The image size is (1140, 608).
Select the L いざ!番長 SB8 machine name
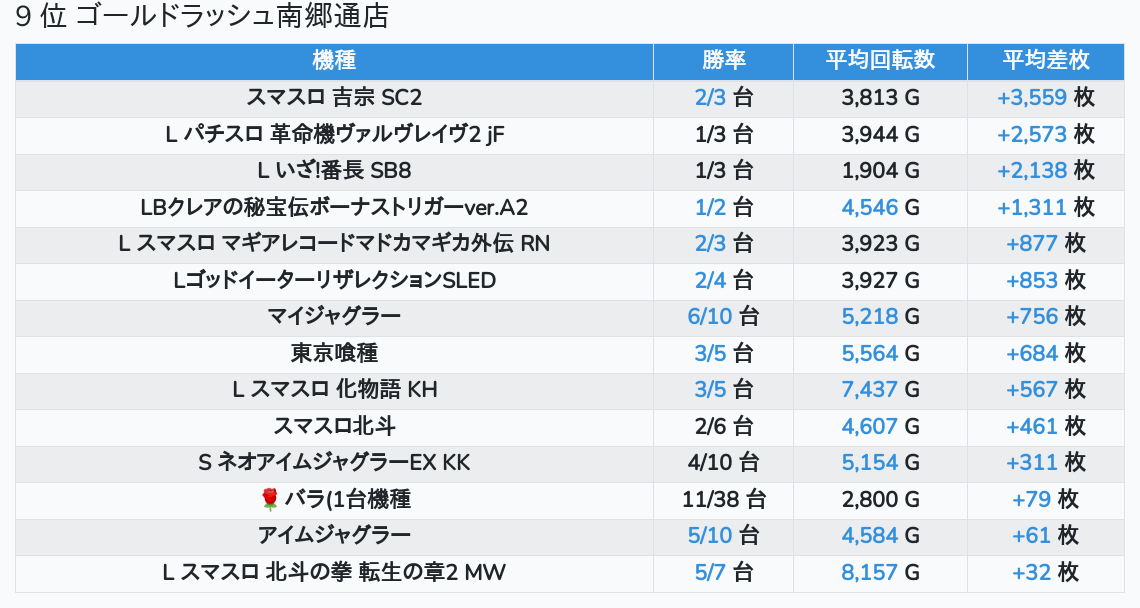(x=334, y=171)
